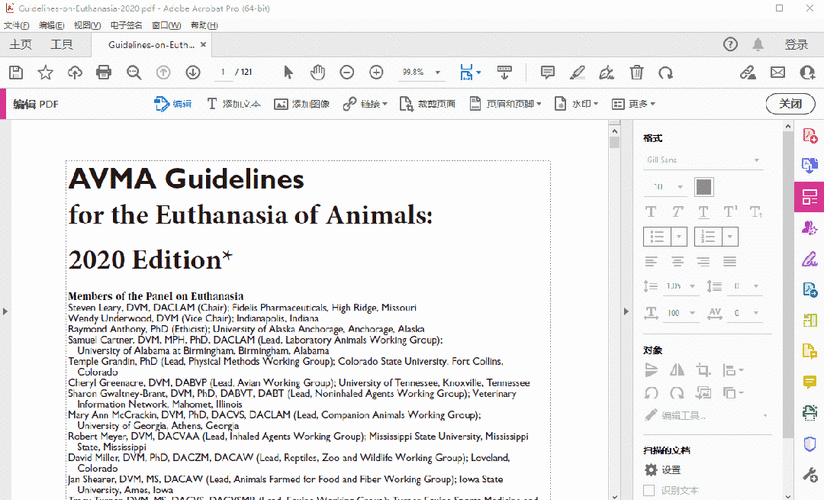Enable the 识别文本 checkbox
The height and width of the screenshot is (500, 824).
click(649, 490)
